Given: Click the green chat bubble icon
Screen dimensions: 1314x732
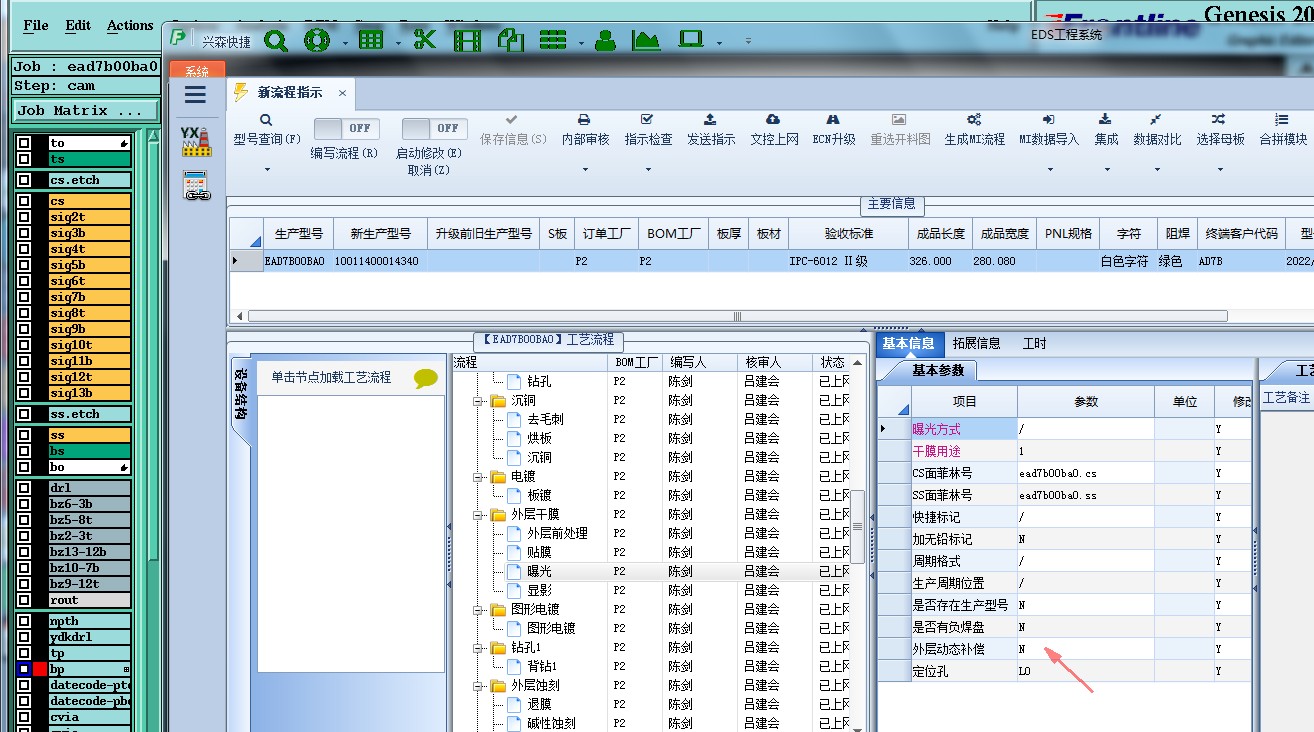Looking at the screenshot, I should coord(426,378).
